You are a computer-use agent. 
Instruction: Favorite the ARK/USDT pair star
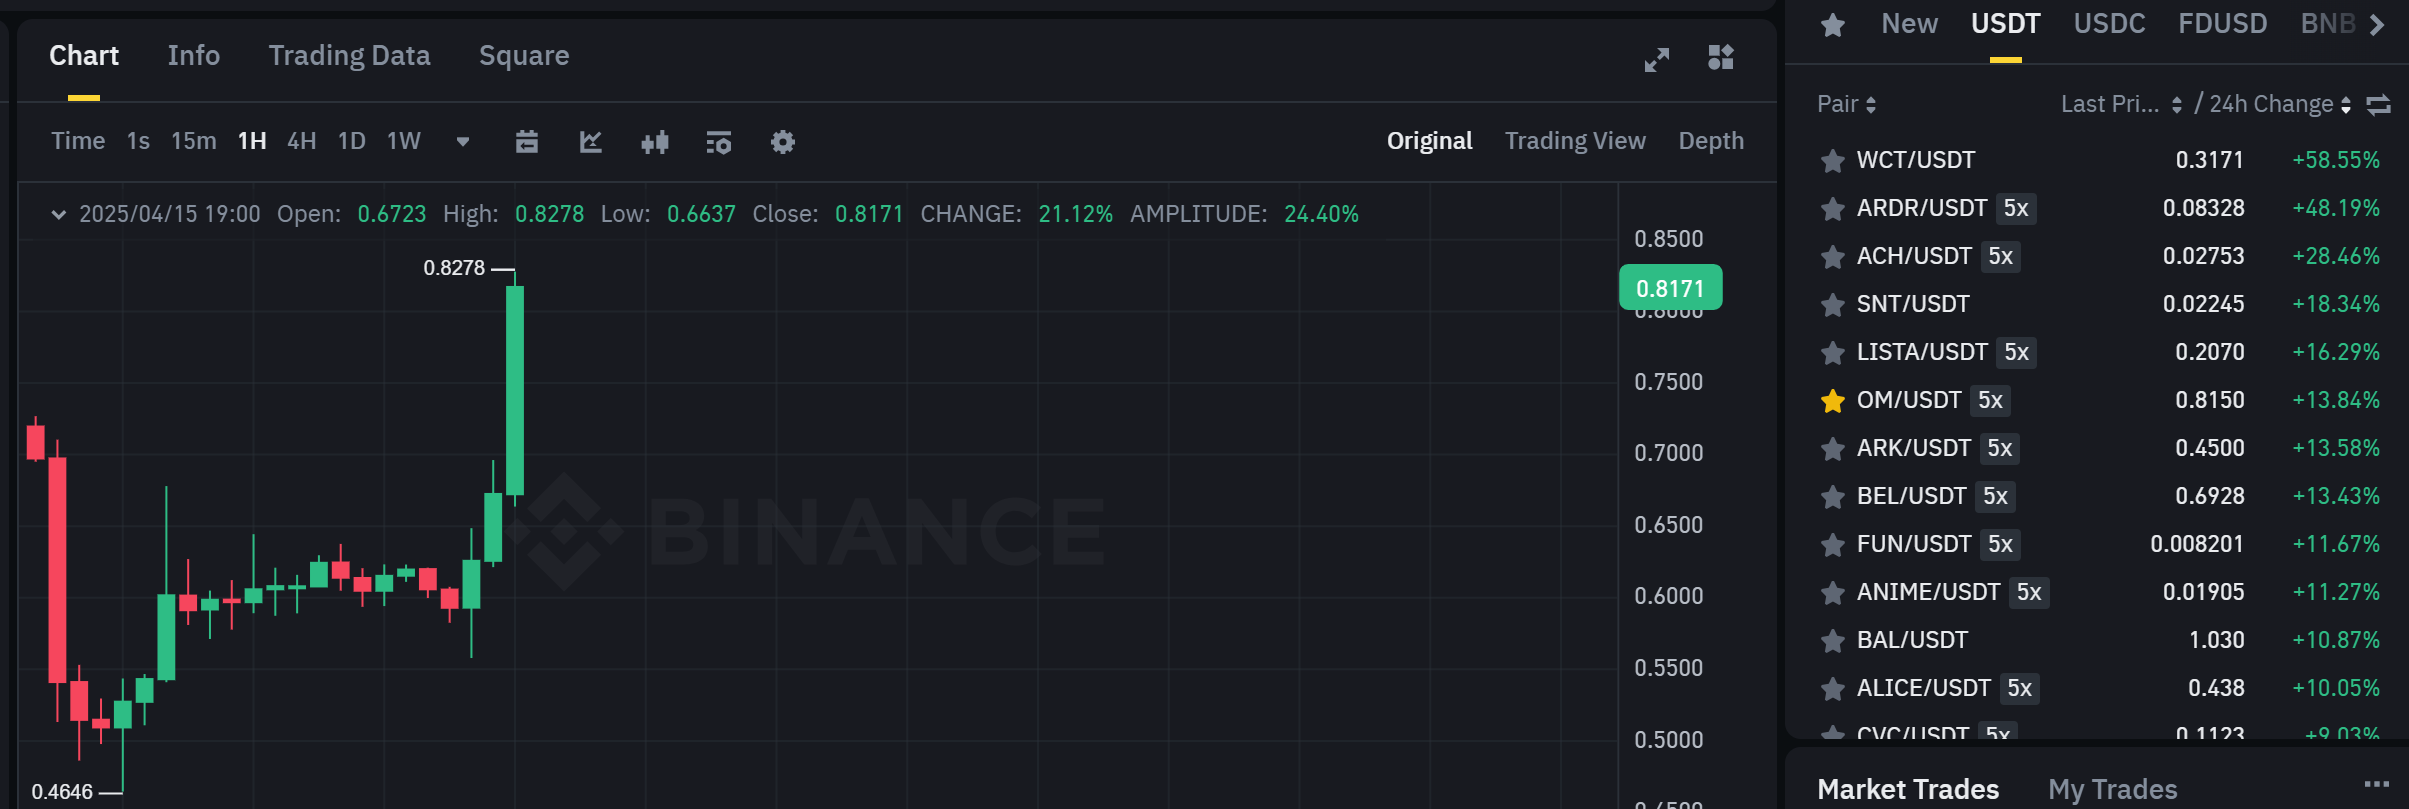[x=1833, y=448]
